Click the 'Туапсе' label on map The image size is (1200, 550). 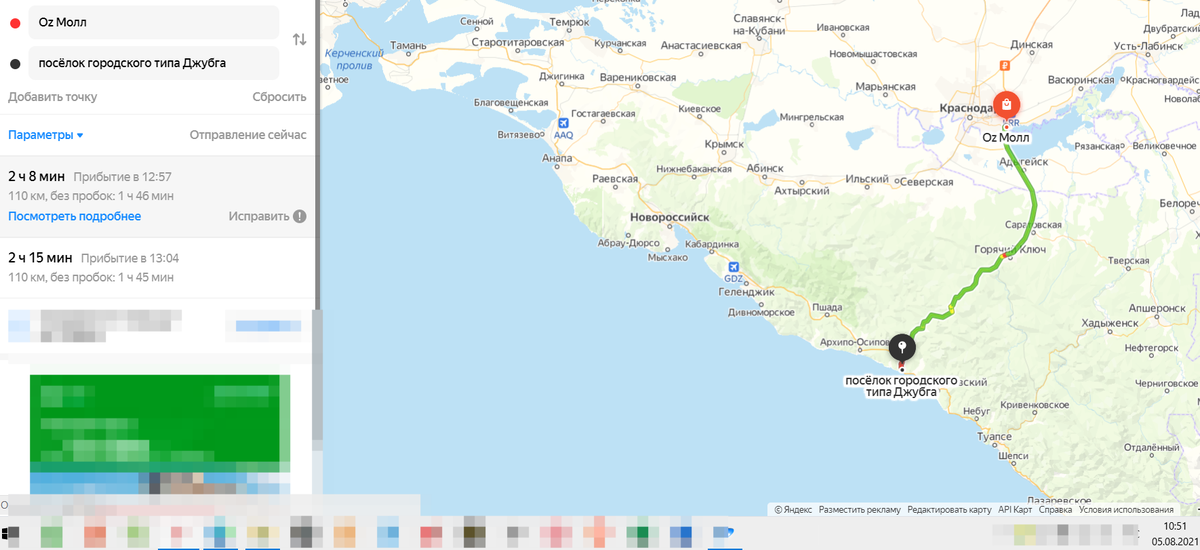click(994, 436)
